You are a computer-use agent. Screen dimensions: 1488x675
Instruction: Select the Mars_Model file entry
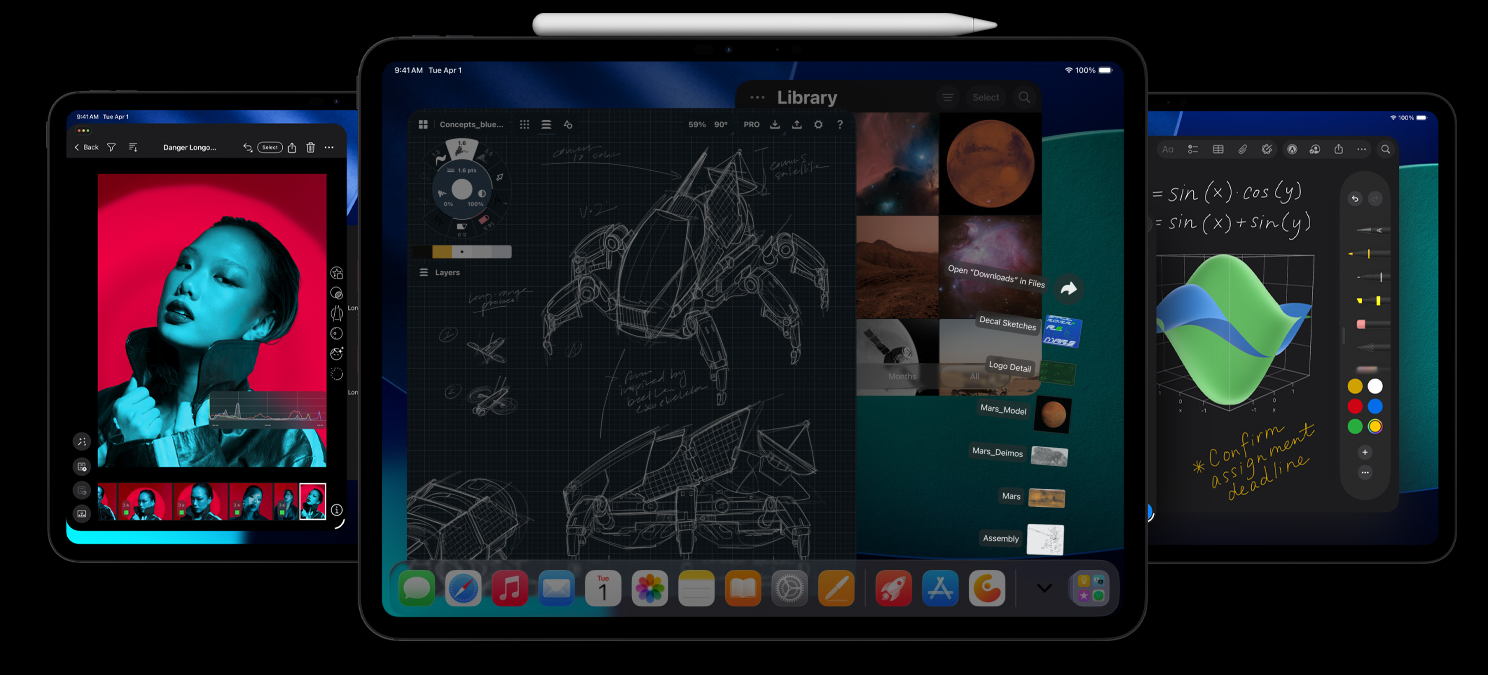pos(1003,410)
